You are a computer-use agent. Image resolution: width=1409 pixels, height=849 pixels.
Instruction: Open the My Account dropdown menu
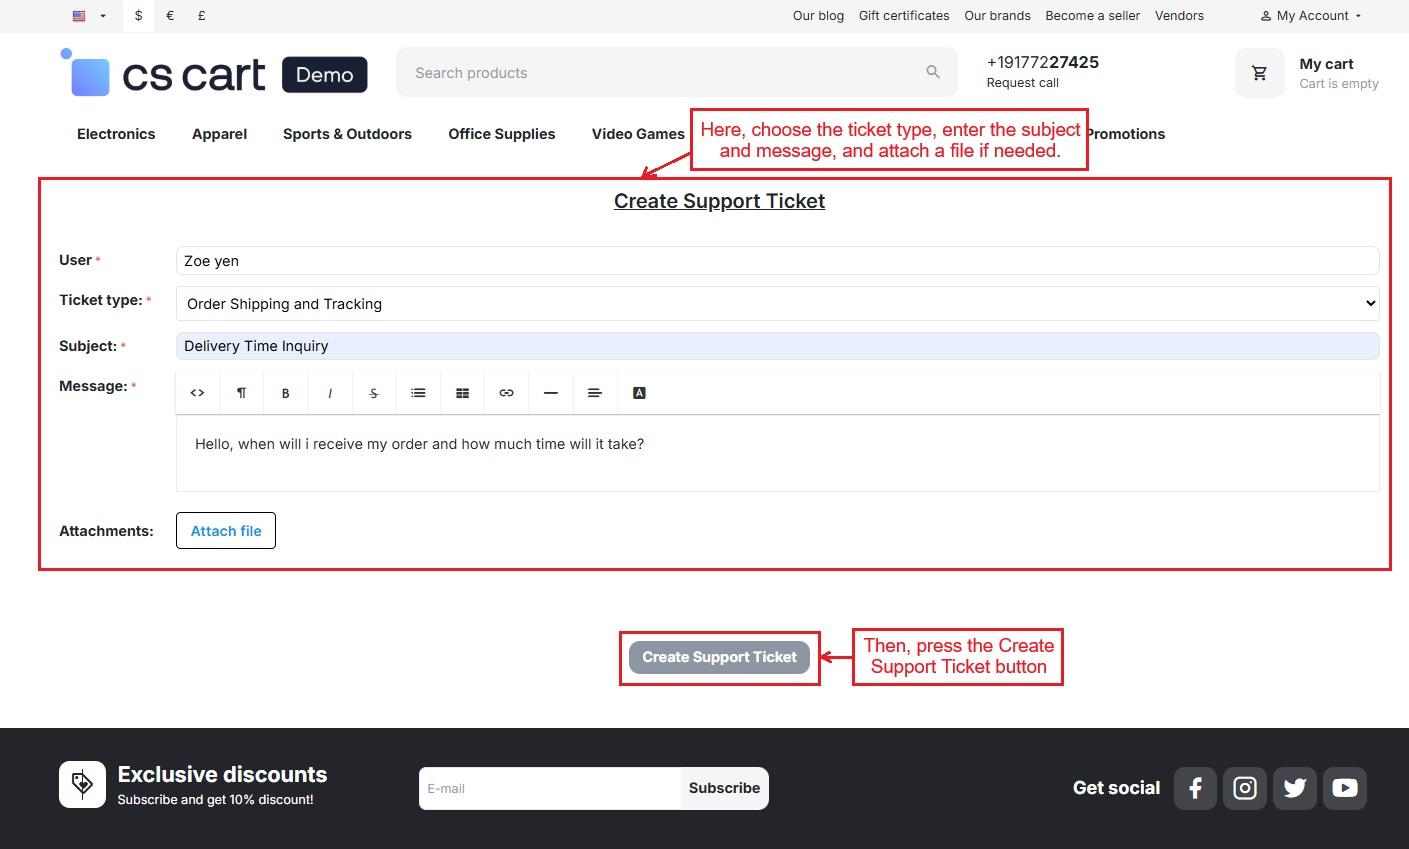(x=1311, y=16)
